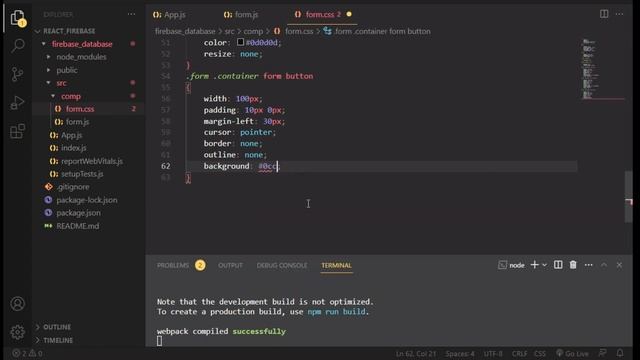
Task: Expand the node_modules folder
Action: (x=49, y=57)
